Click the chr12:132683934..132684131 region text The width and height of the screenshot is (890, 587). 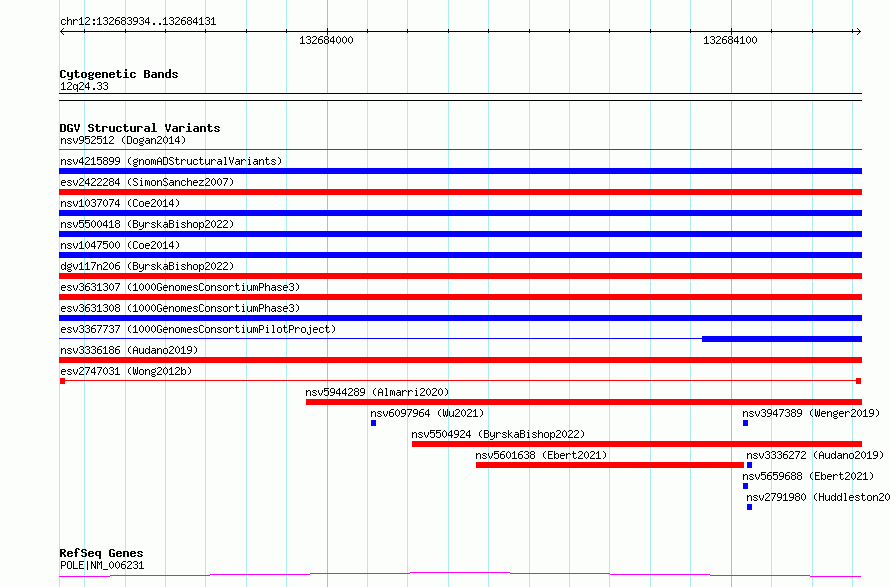(x=138, y=22)
